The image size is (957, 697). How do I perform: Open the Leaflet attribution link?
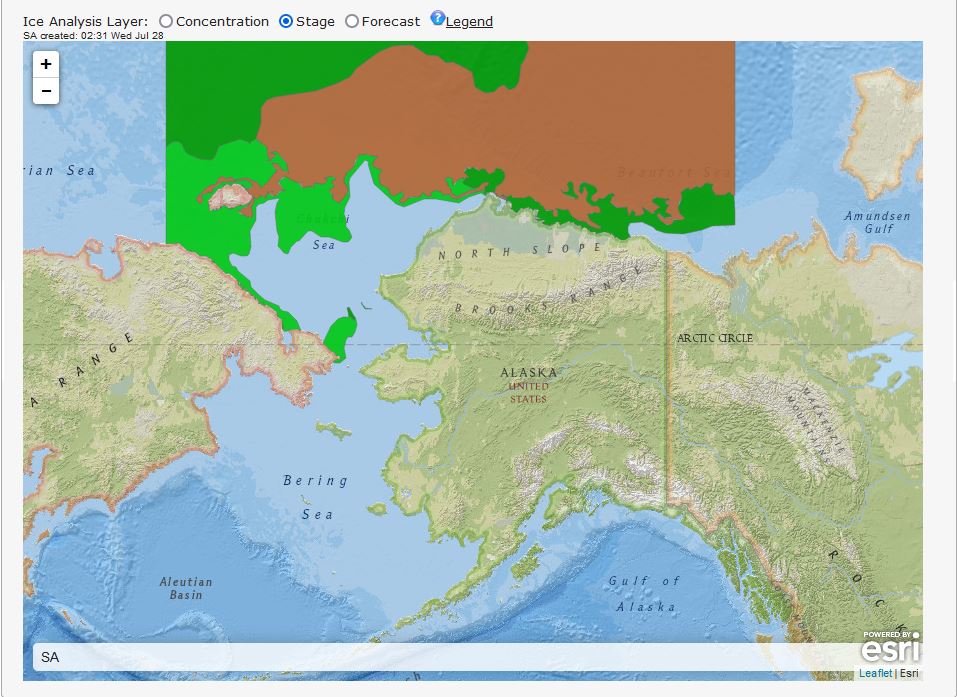pyautogui.click(x=875, y=673)
